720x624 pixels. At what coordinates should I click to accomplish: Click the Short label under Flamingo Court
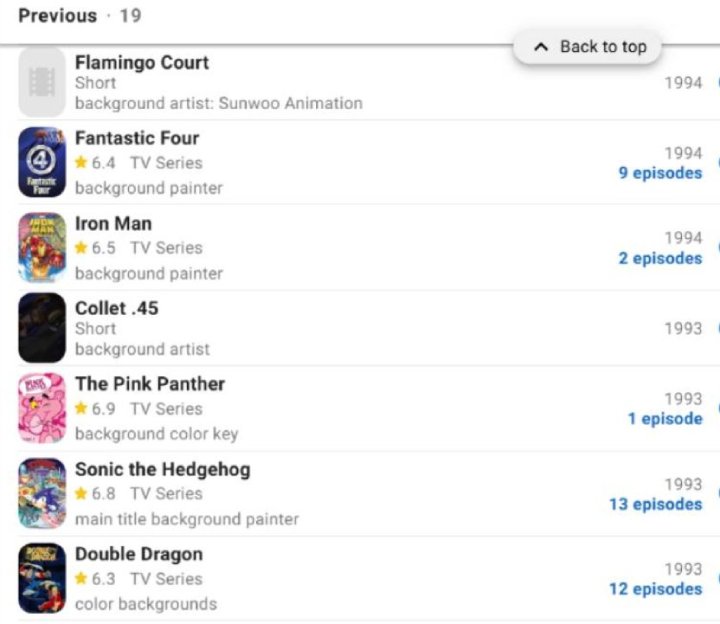[96, 83]
